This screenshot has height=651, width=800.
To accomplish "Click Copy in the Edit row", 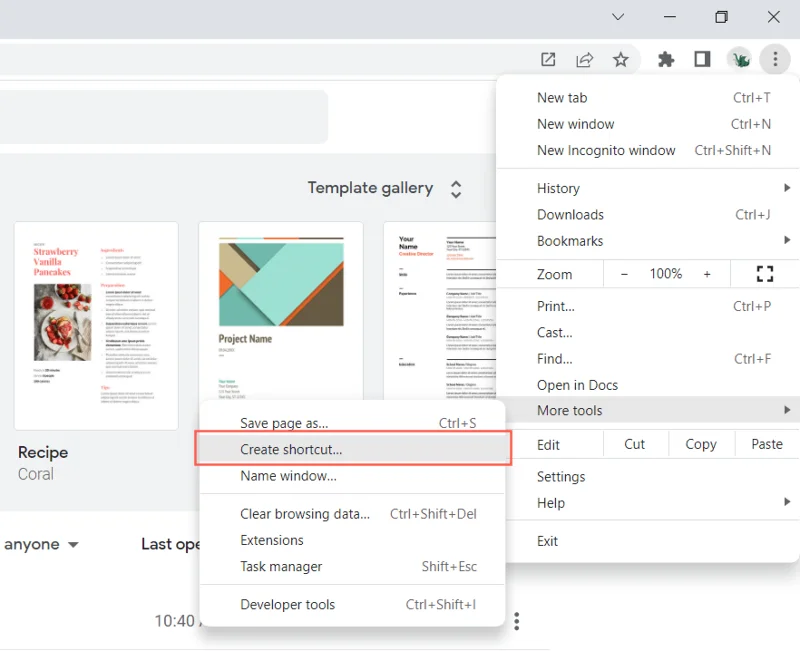I will pyautogui.click(x=701, y=444).
